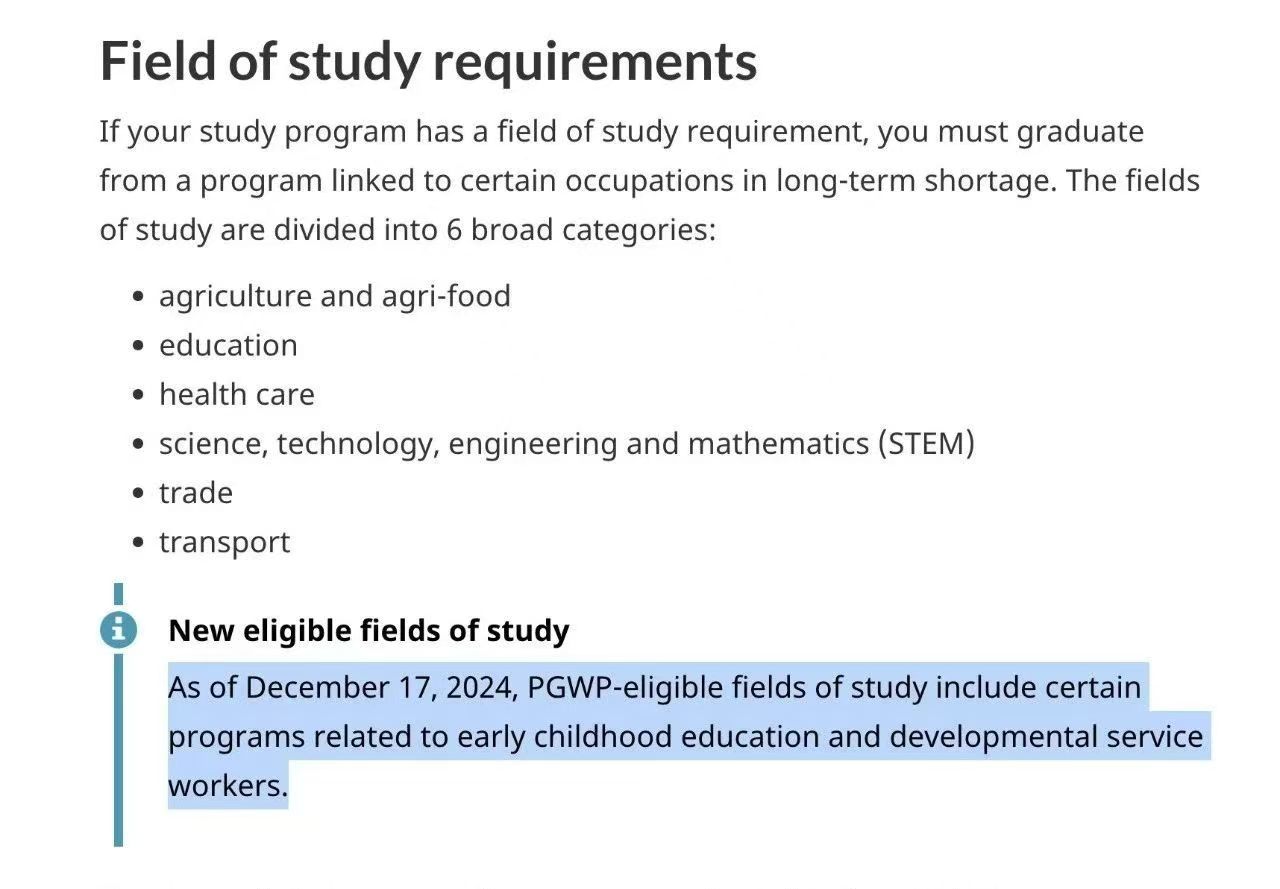The width and height of the screenshot is (1280, 889).
Task: Click the 'Field of study requirements' heading
Action: point(428,62)
